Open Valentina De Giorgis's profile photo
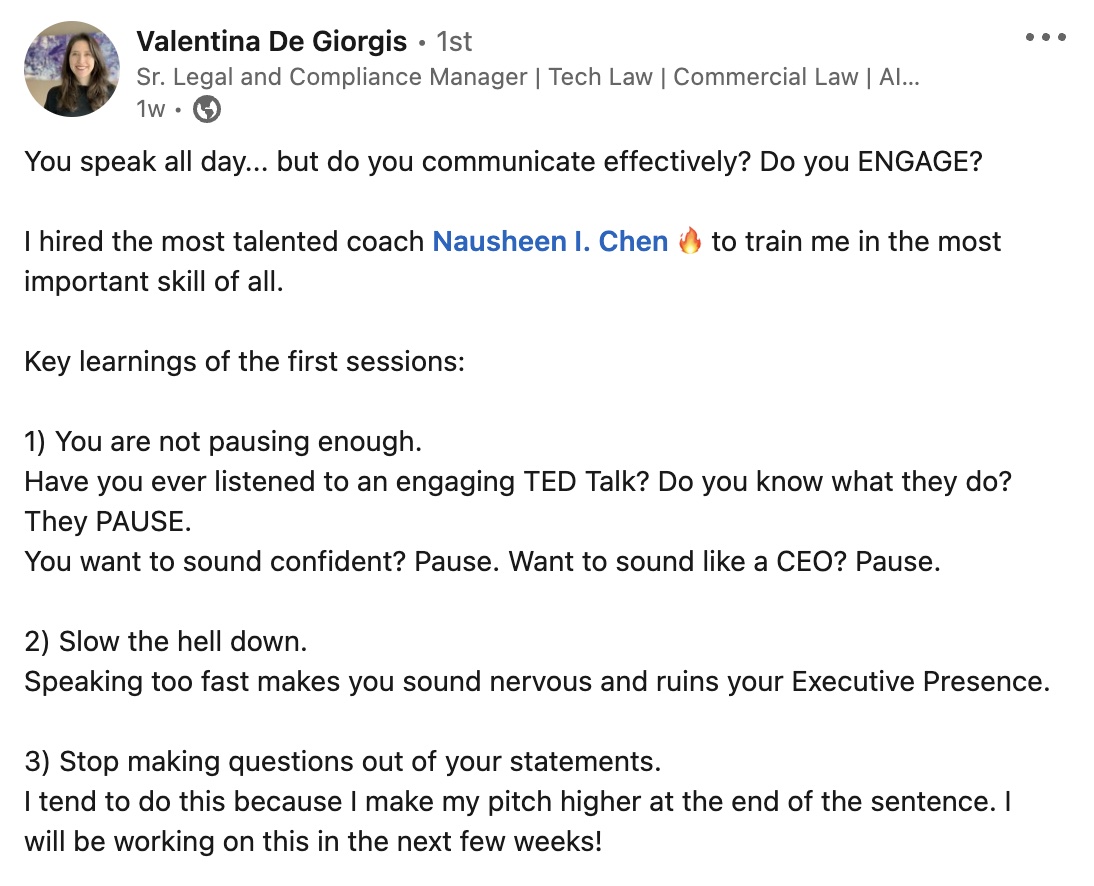Image resolution: width=1094 pixels, height=886 pixels. tap(72, 68)
